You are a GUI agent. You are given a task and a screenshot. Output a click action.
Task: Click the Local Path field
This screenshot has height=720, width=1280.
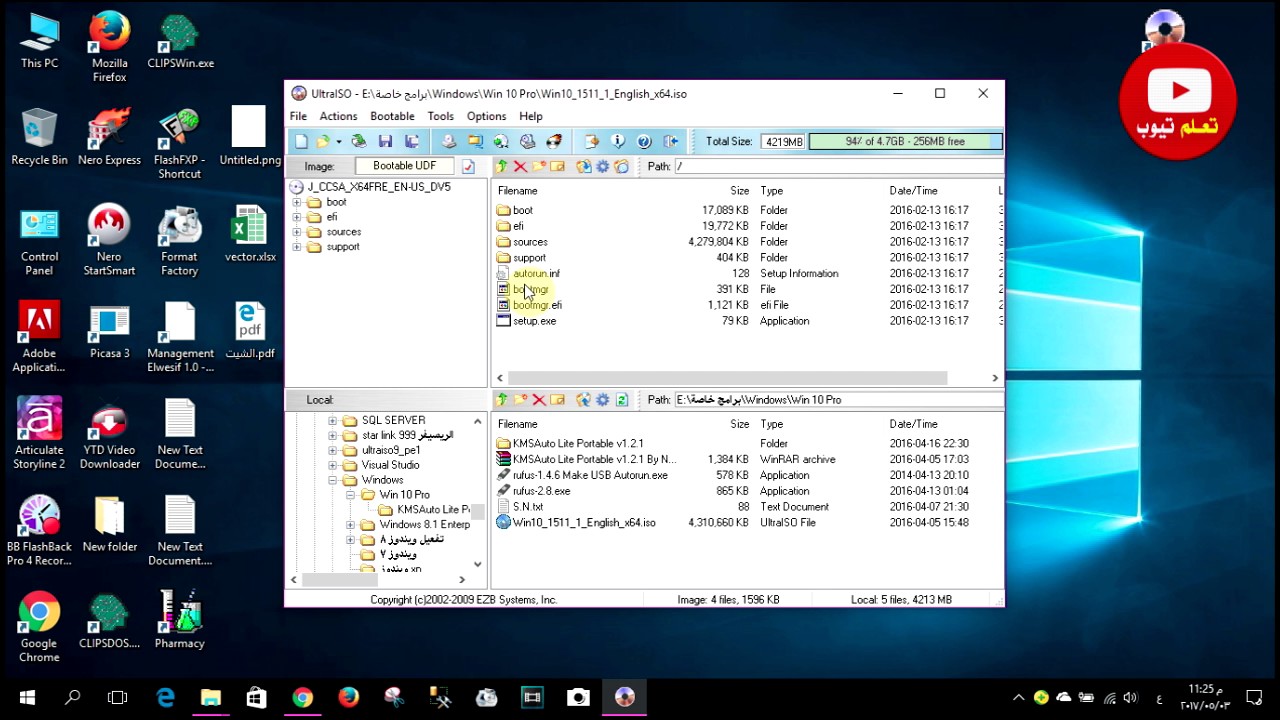[838, 400]
